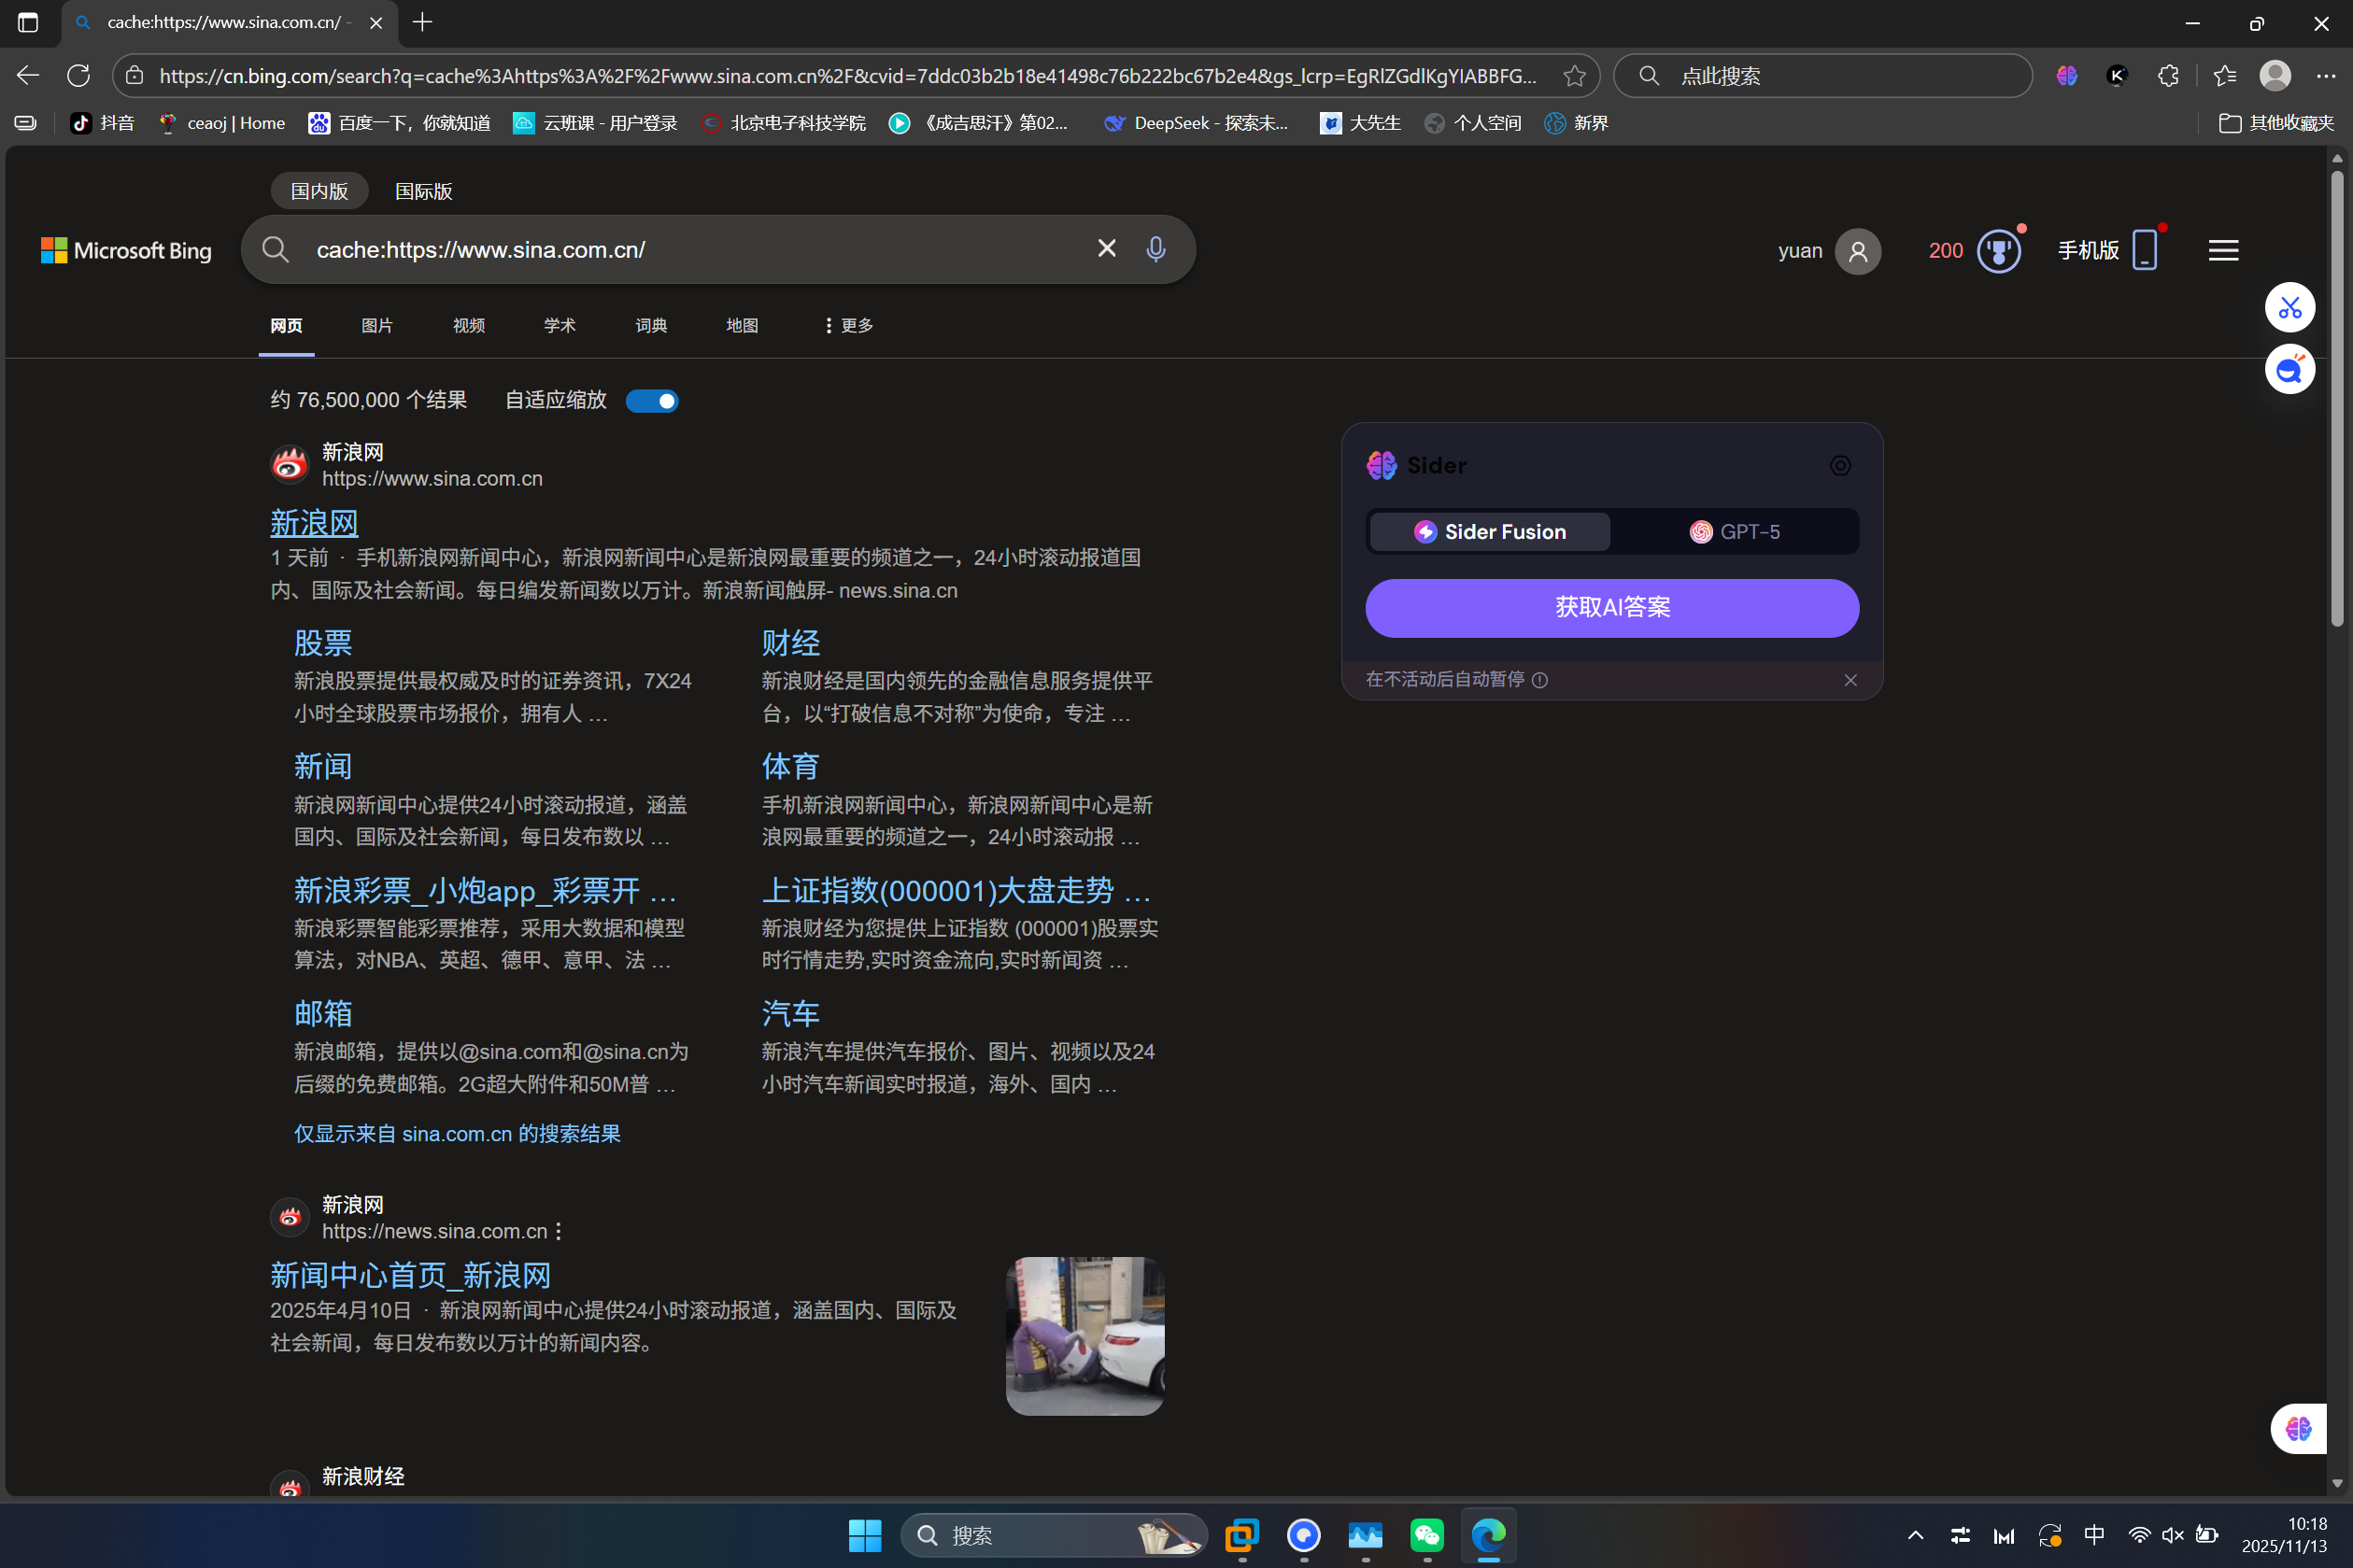Click the 获取AI答案 button

click(1610, 607)
